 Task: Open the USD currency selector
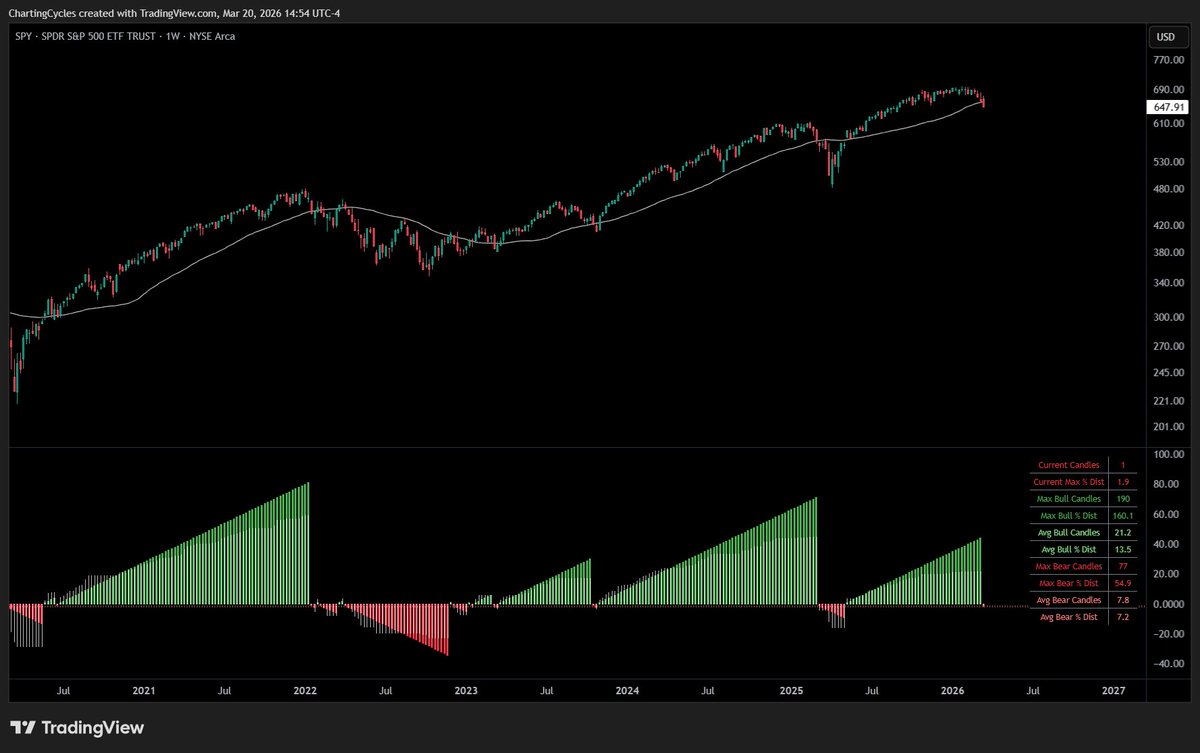(1166, 37)
